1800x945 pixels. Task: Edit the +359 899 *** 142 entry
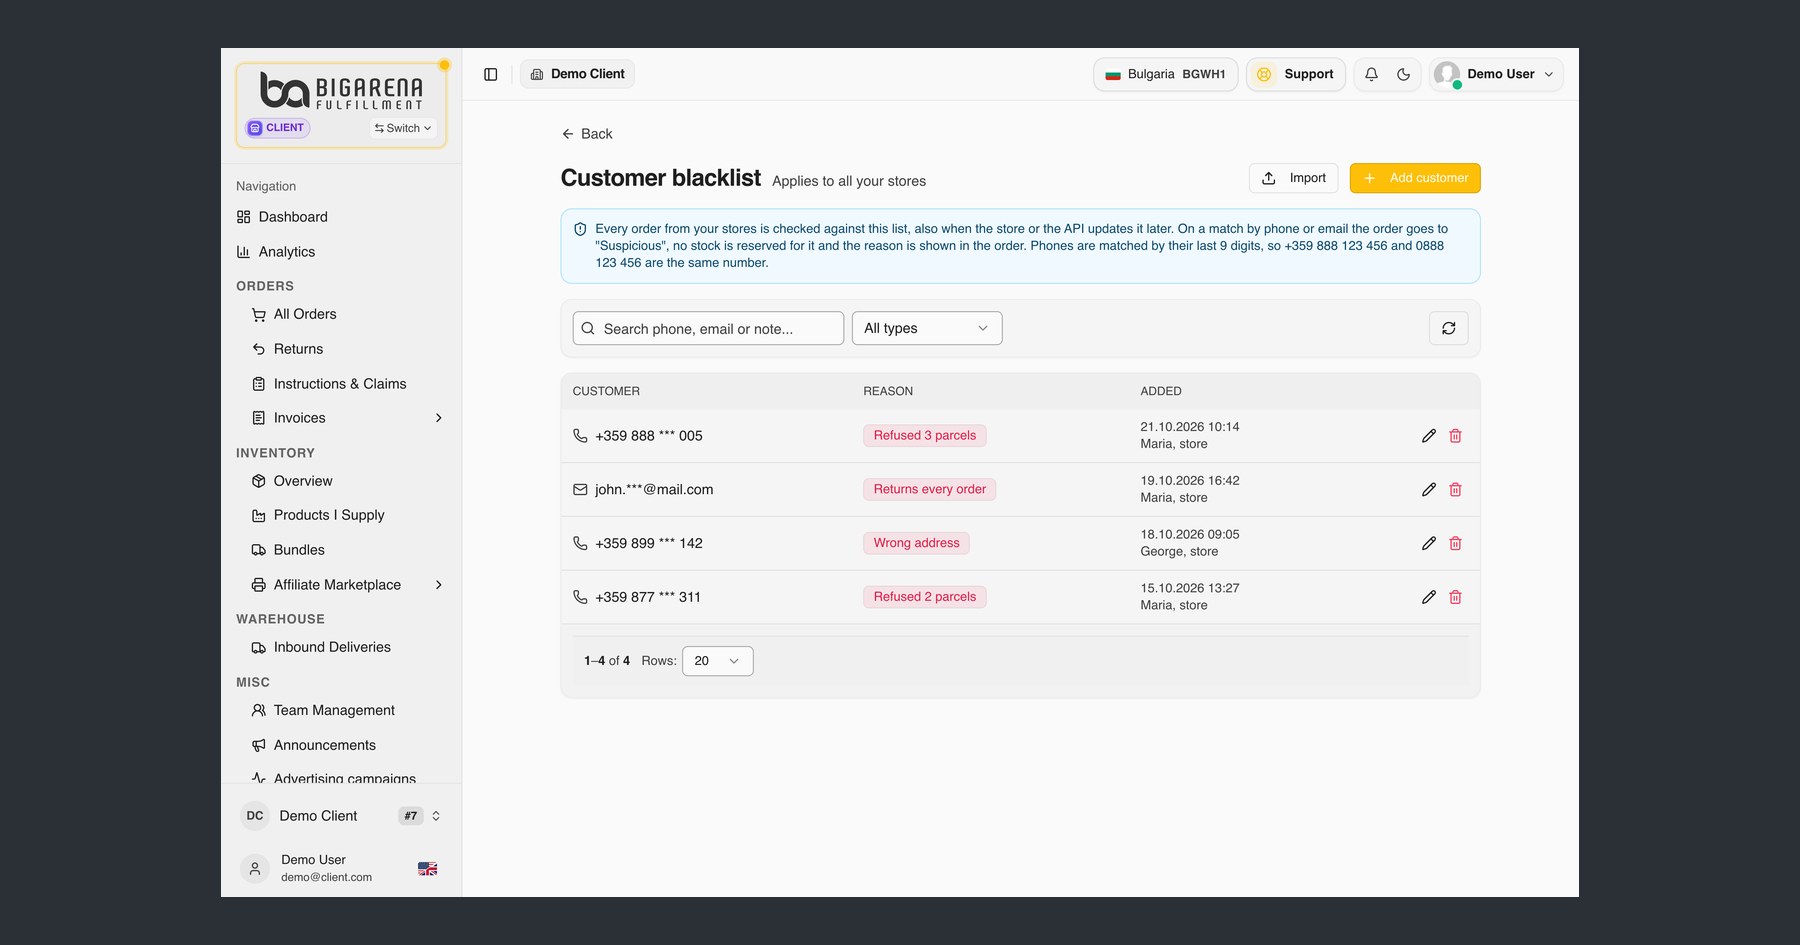1428,543
